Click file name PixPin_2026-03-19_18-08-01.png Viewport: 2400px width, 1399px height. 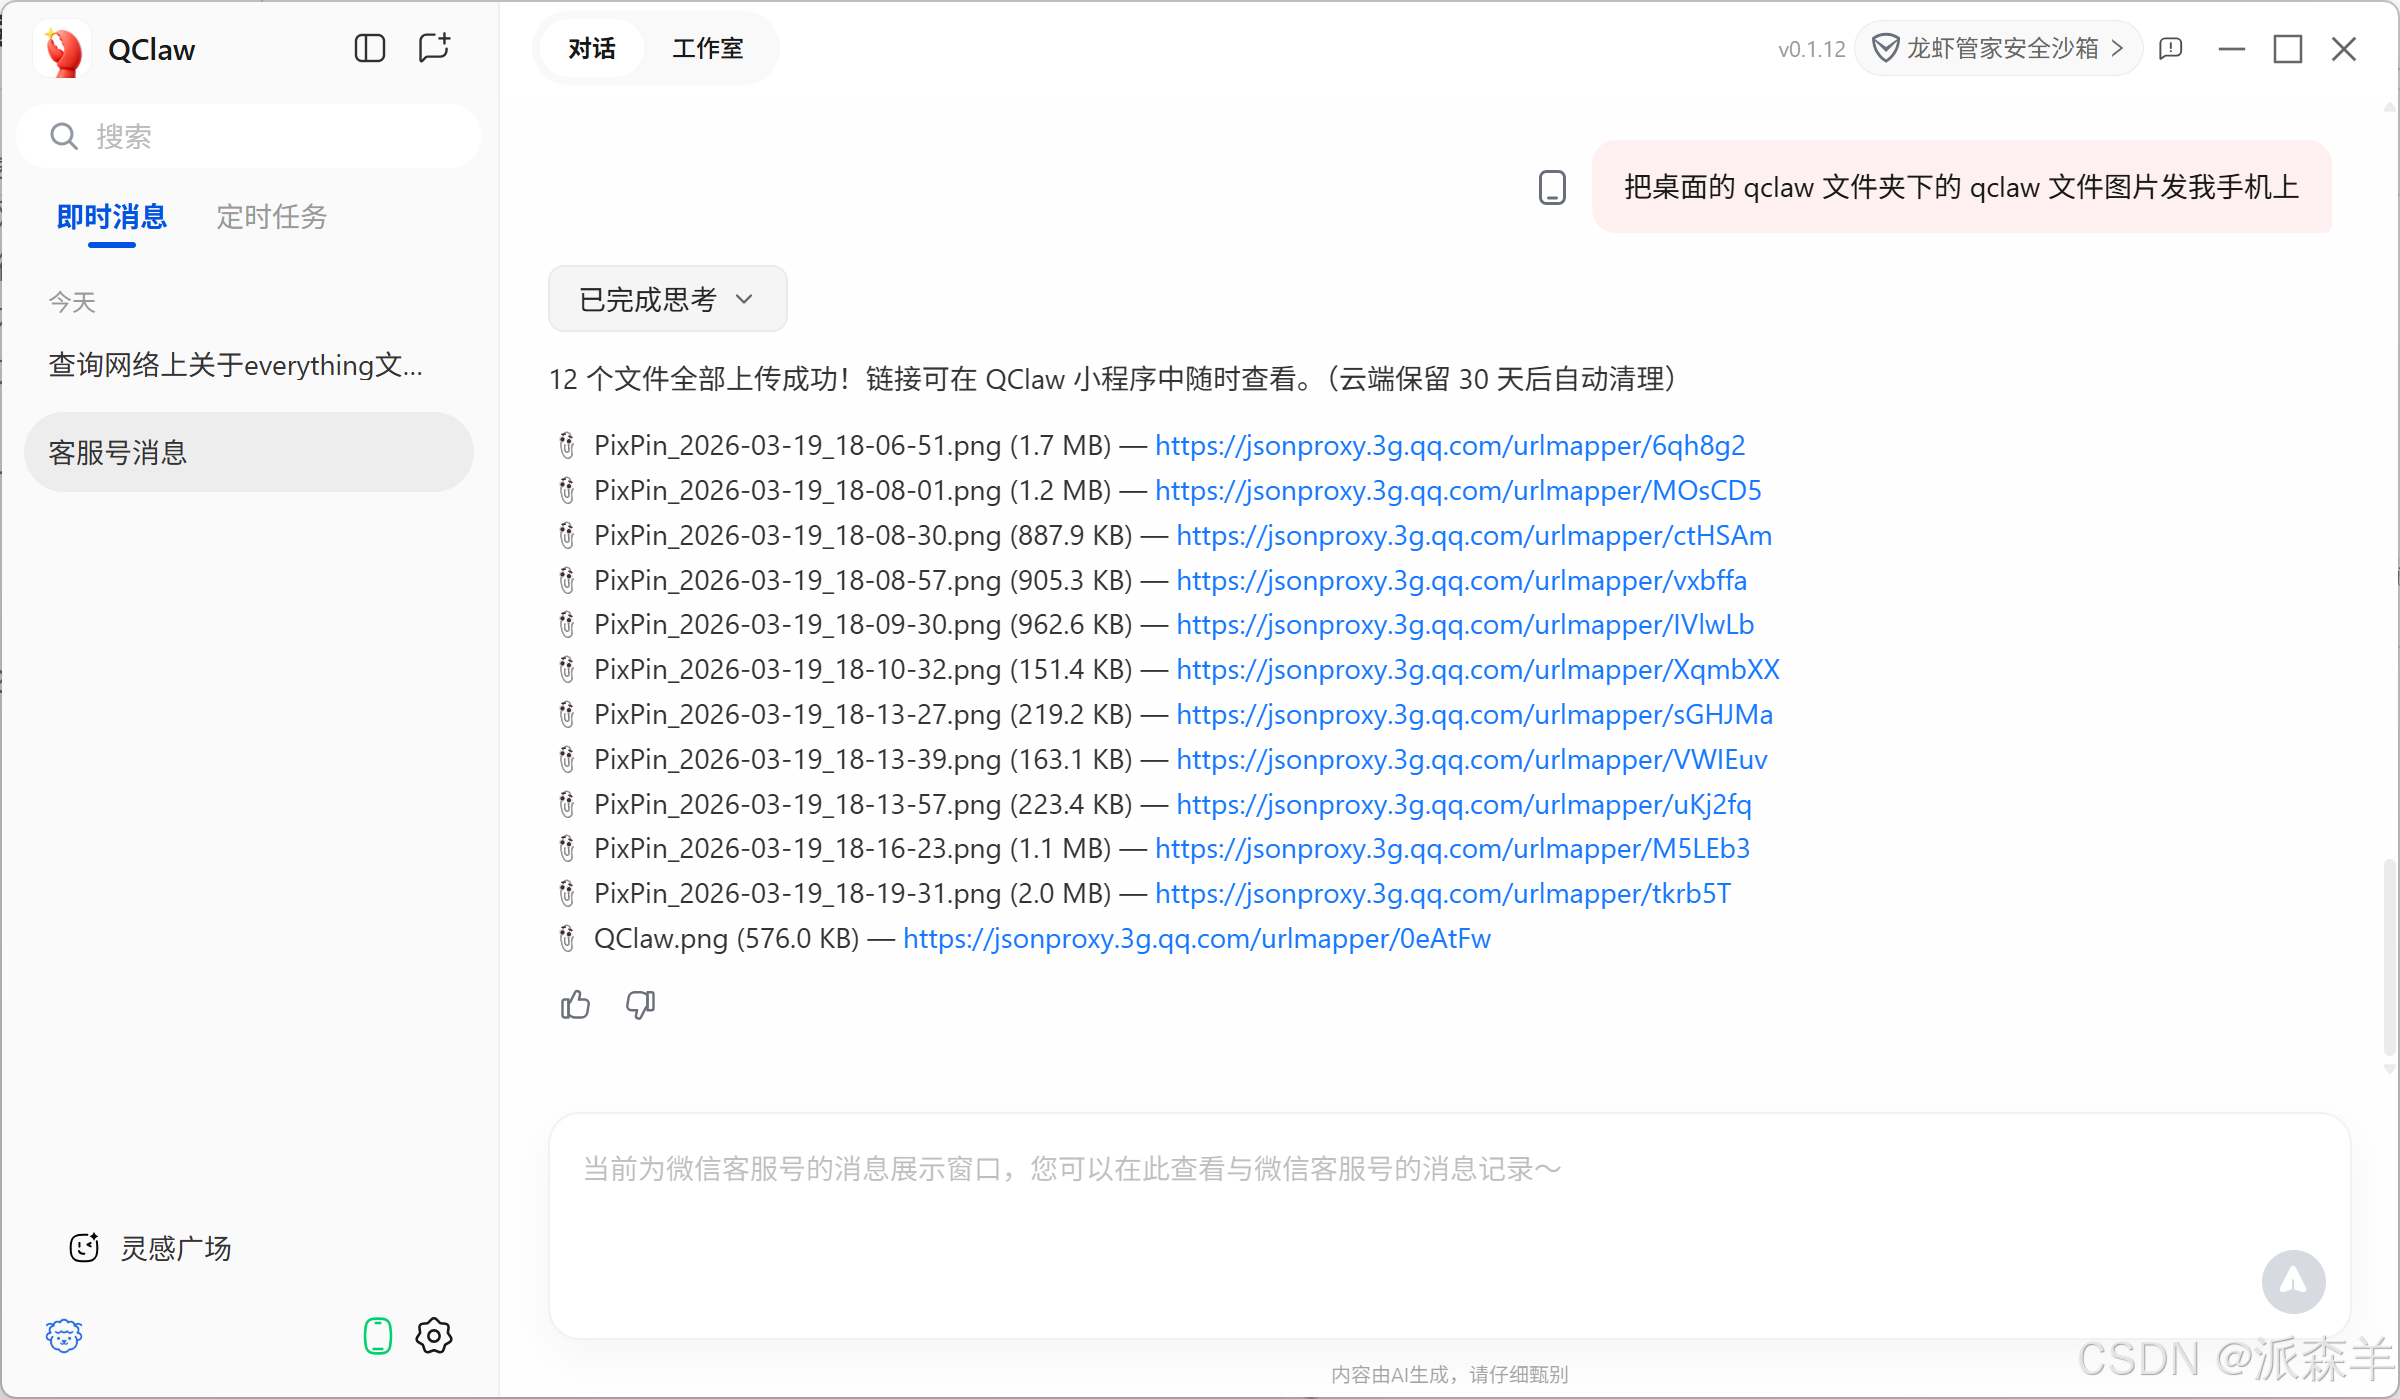797,490
